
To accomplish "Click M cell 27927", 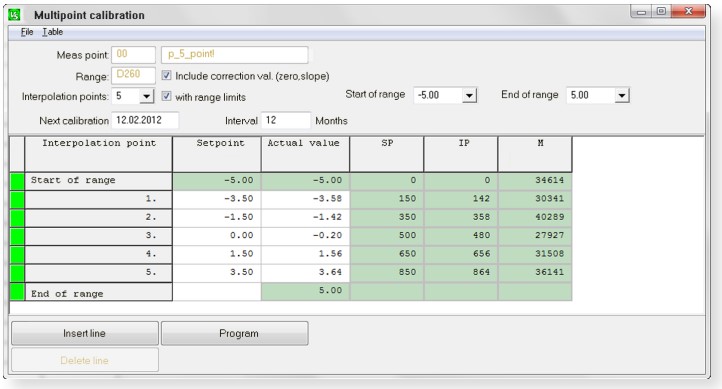I will tap(535, 237).
